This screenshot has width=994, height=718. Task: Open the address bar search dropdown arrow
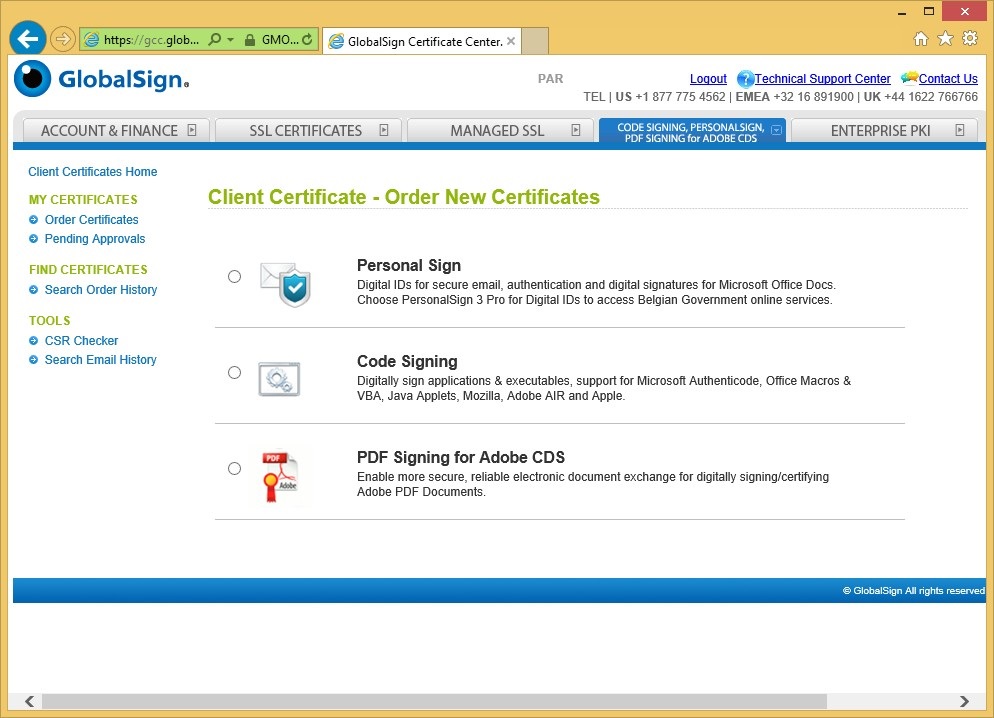click(231, 40)
